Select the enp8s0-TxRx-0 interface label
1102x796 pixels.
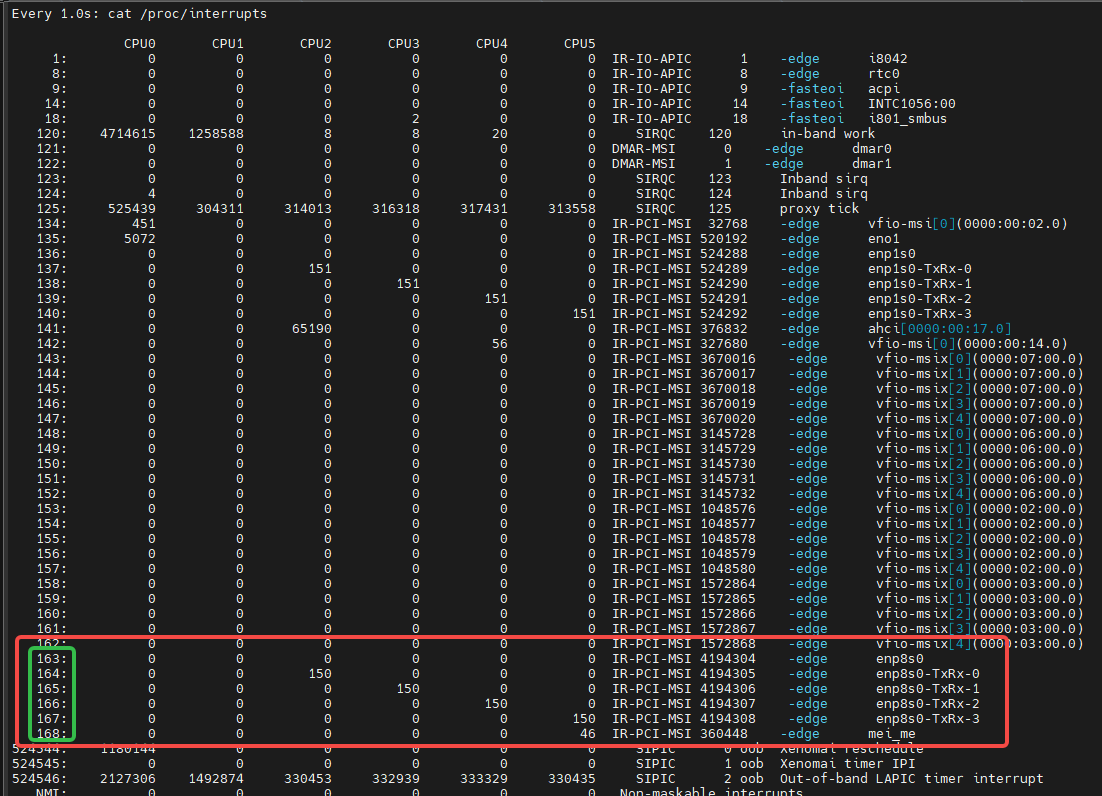pos(927,674)
